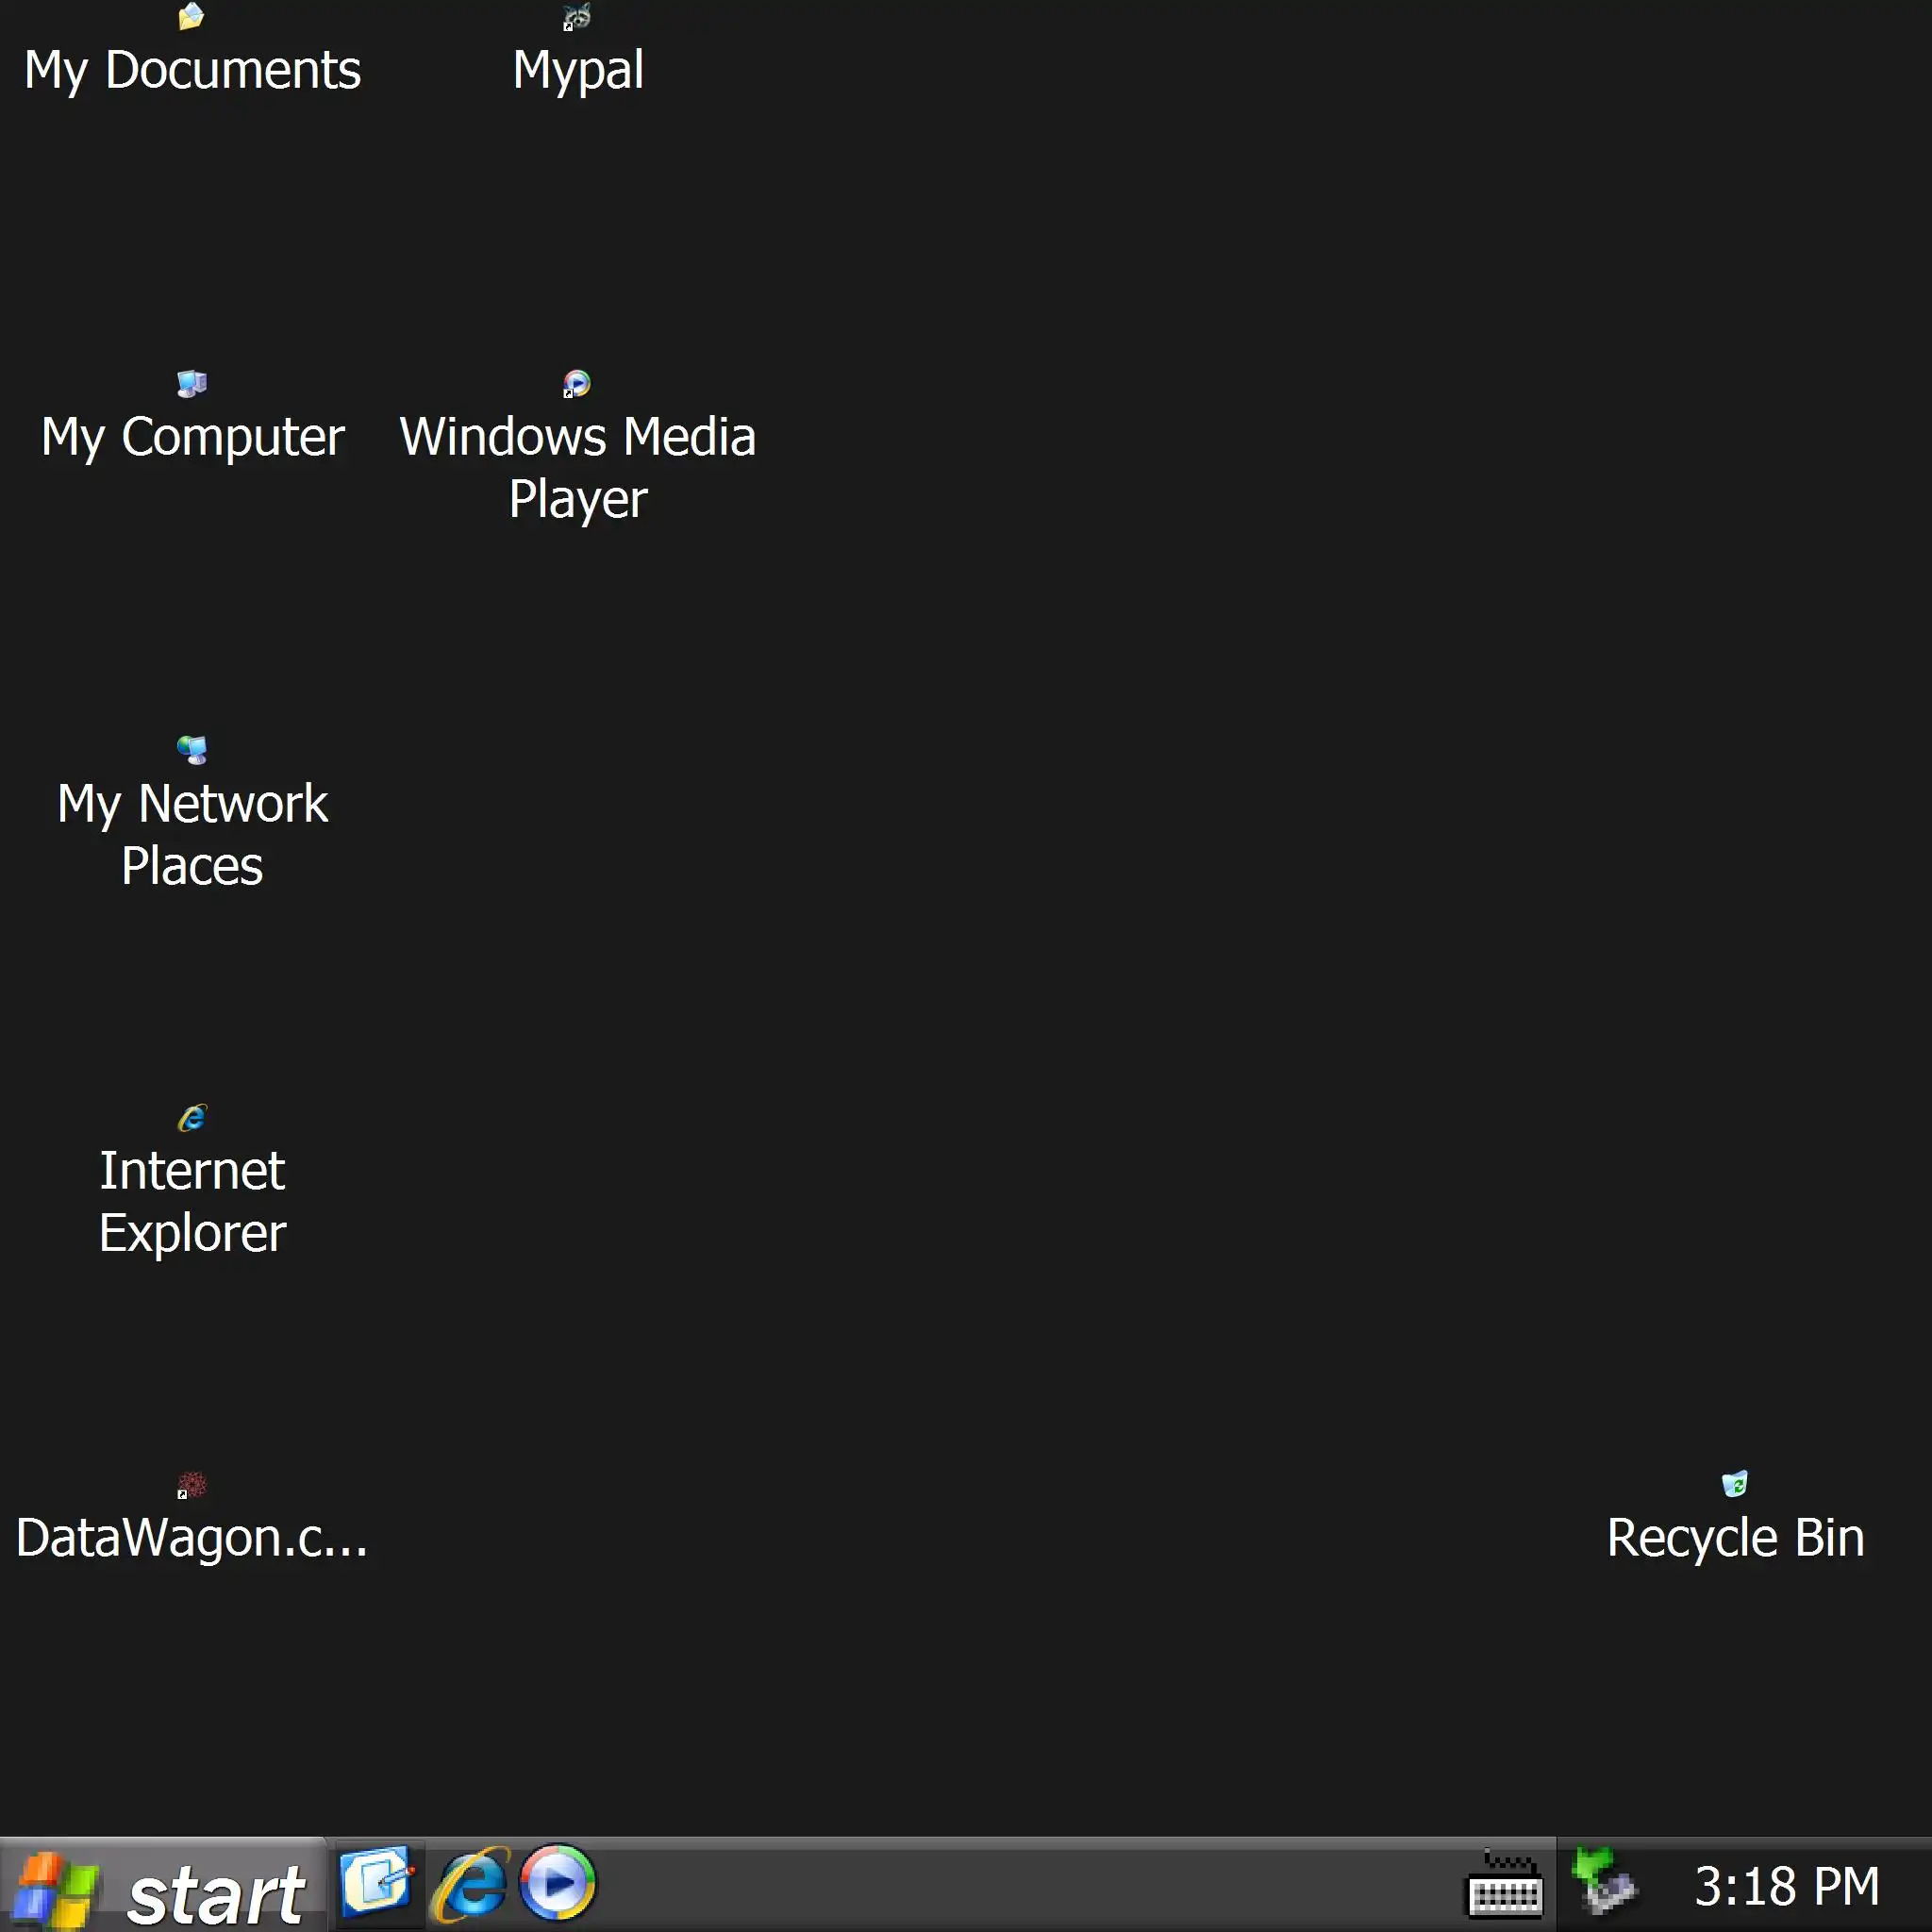The width and height of the screenshot is (1932, 1932).
Task: Click the on-screen keyboard taskbar icon
Action: tap(1503, 1886)
